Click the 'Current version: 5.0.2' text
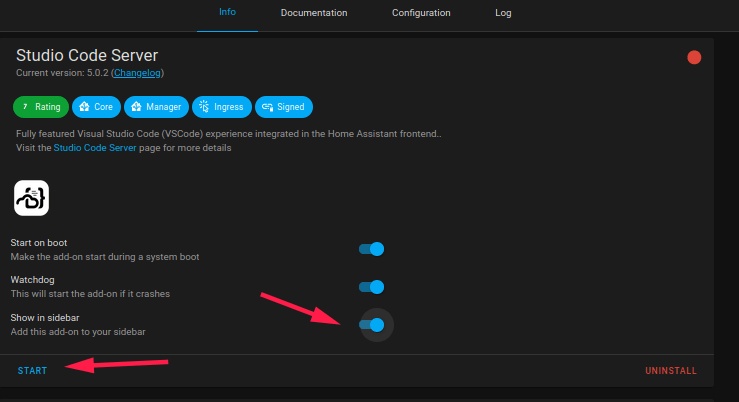 point(62,73)
